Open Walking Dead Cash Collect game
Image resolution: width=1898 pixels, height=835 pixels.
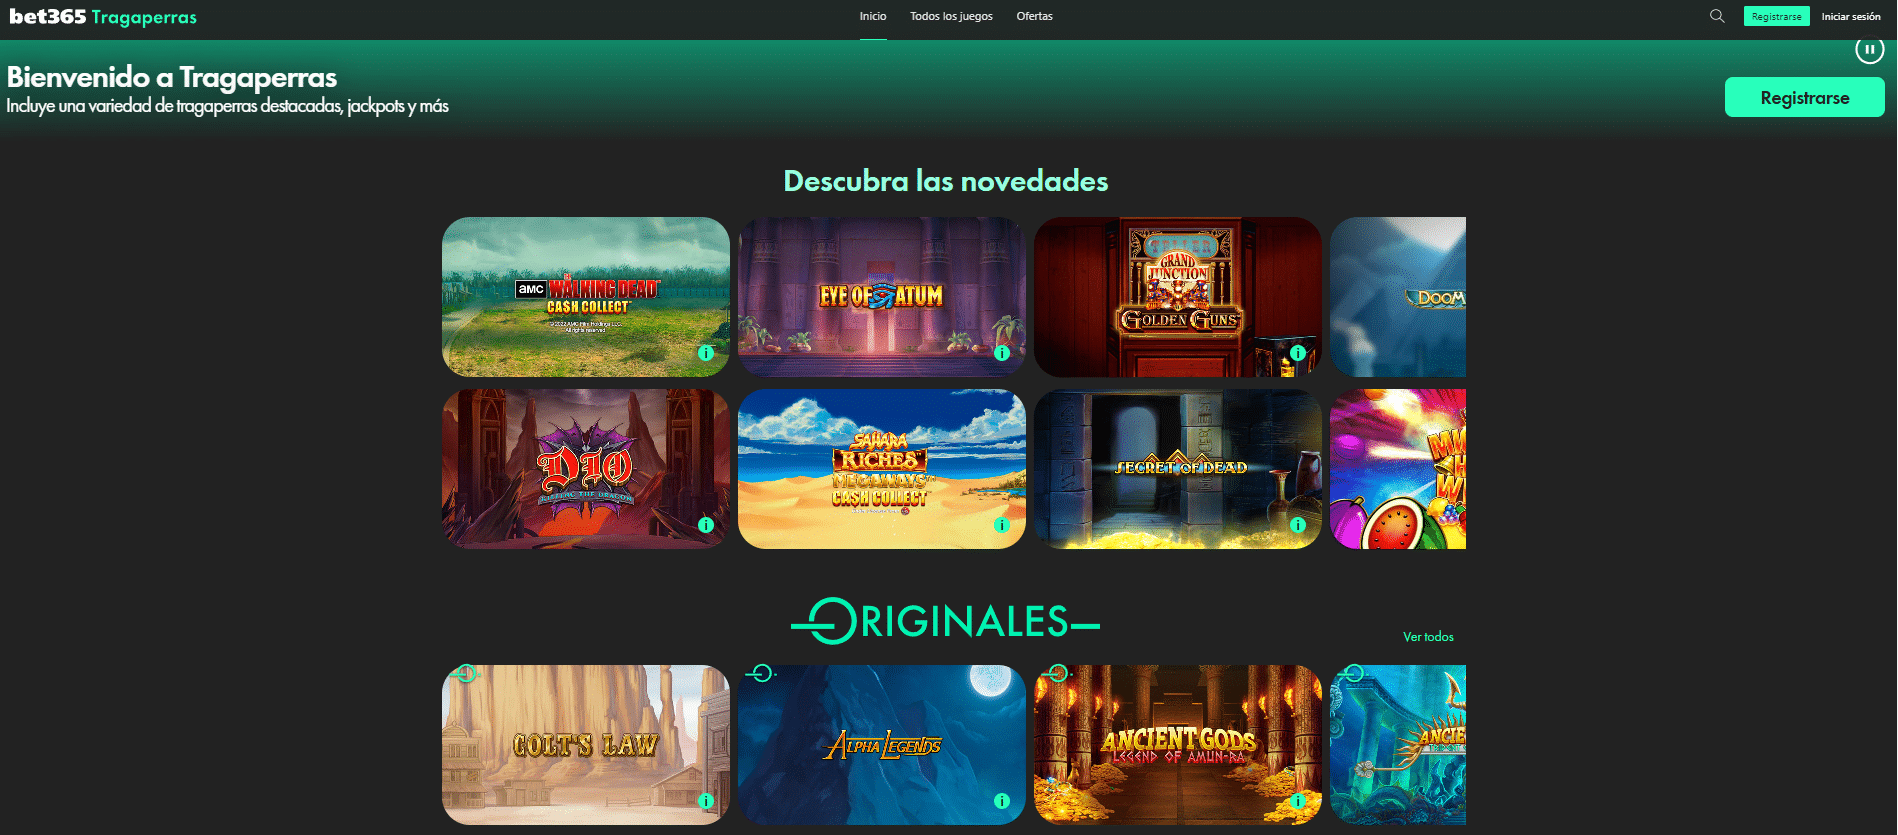point(586,297)
